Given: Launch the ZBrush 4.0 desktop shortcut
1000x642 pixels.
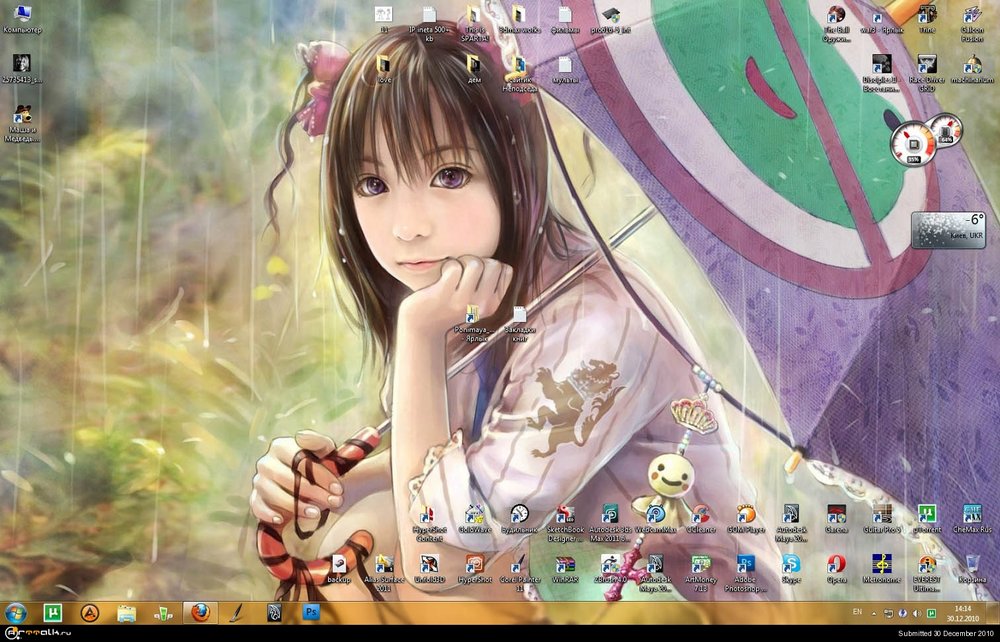Looking at the screenshot, I should [609, 565].
